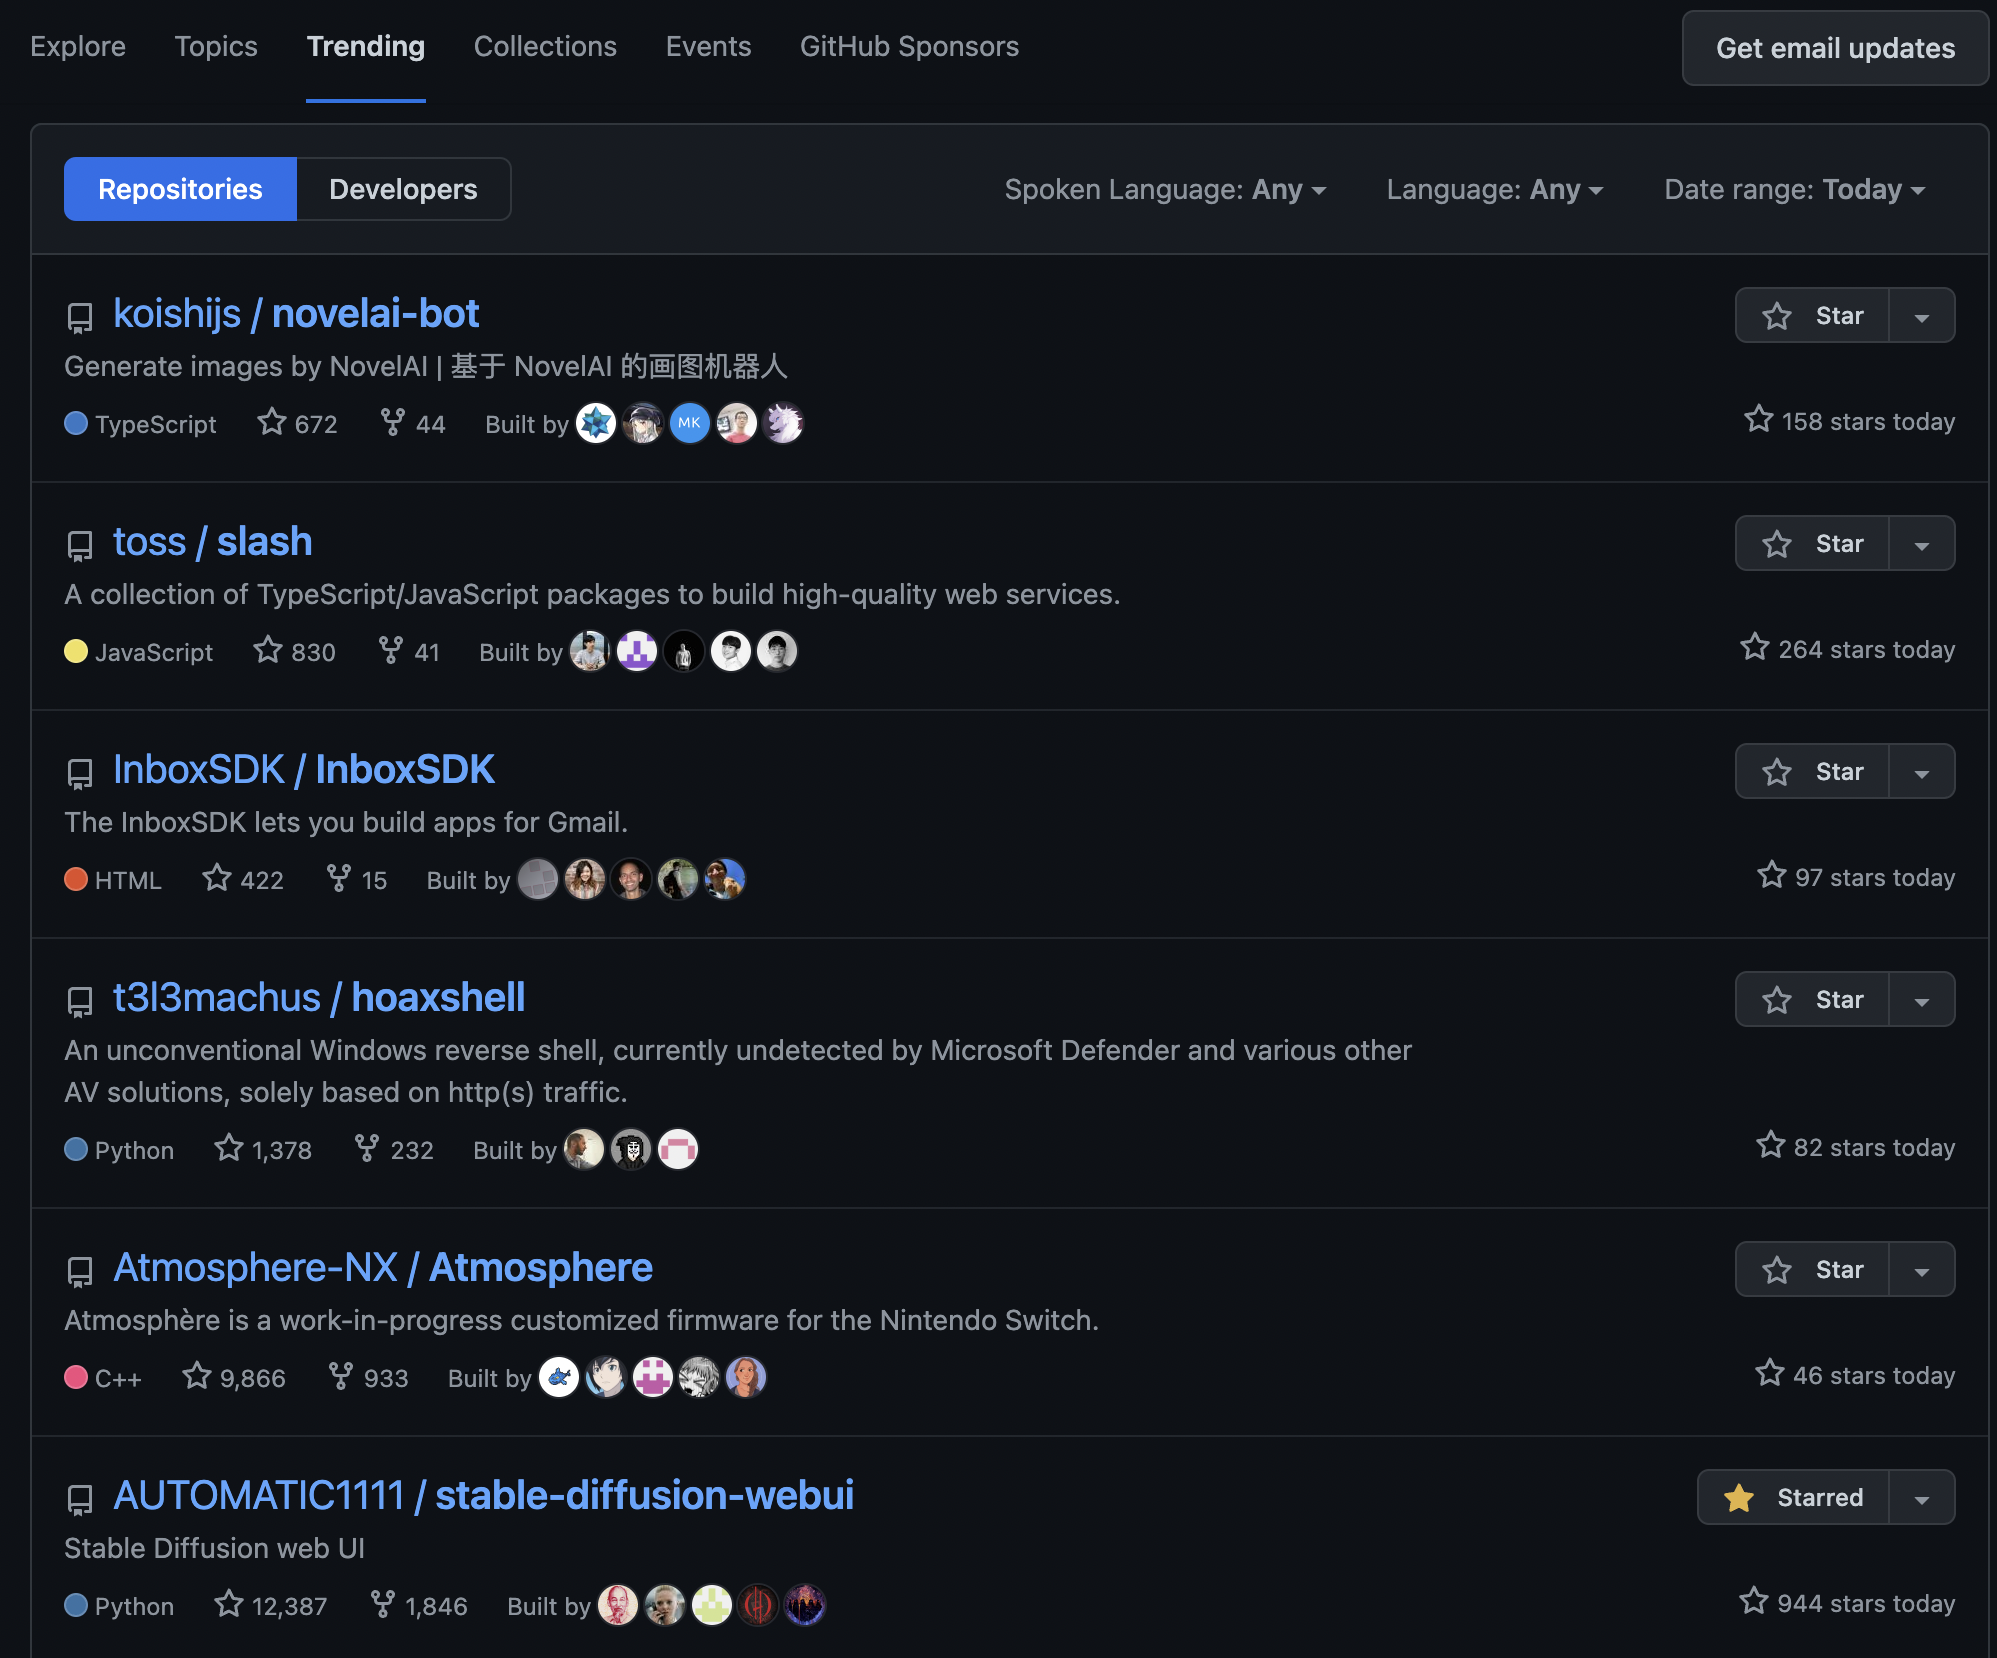This screenshot has height=1658, width=1997.
Task: Star the toss / slash repository
Action: click(x=1812, y=543)
